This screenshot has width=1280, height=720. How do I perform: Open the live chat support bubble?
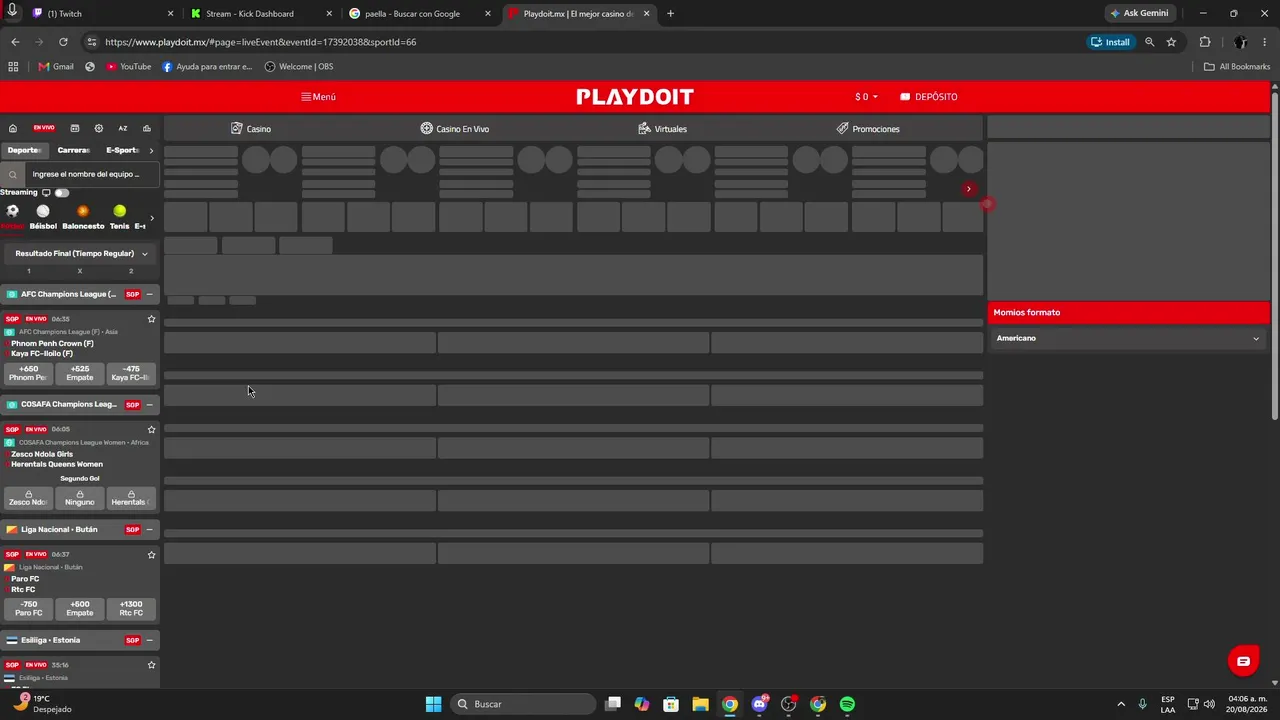pyautogui.click(x=1243, y=661)
